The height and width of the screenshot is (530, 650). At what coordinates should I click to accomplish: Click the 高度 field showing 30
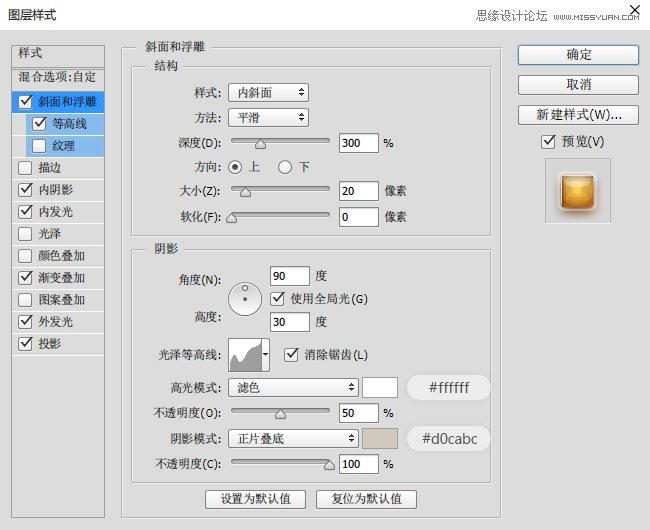point(290,322)
